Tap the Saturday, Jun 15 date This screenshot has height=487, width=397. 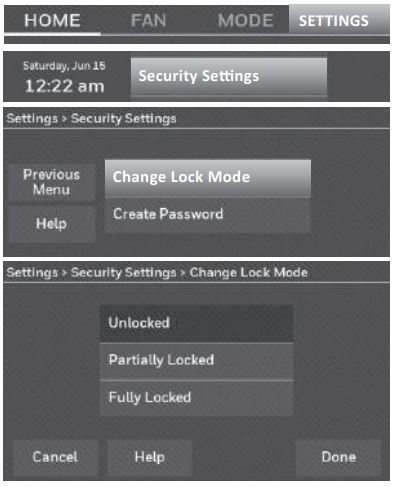coord(64,66)
